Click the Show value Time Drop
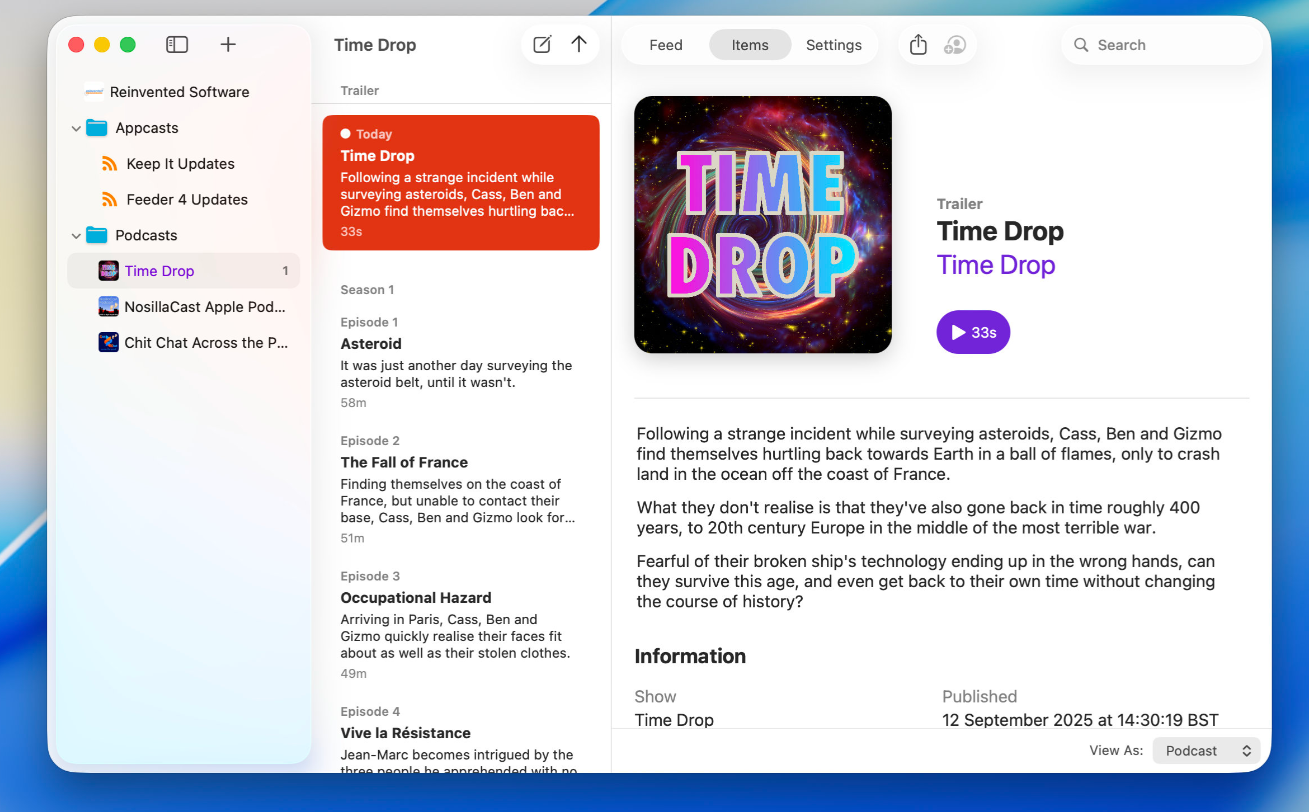 [x=674, y=720]
